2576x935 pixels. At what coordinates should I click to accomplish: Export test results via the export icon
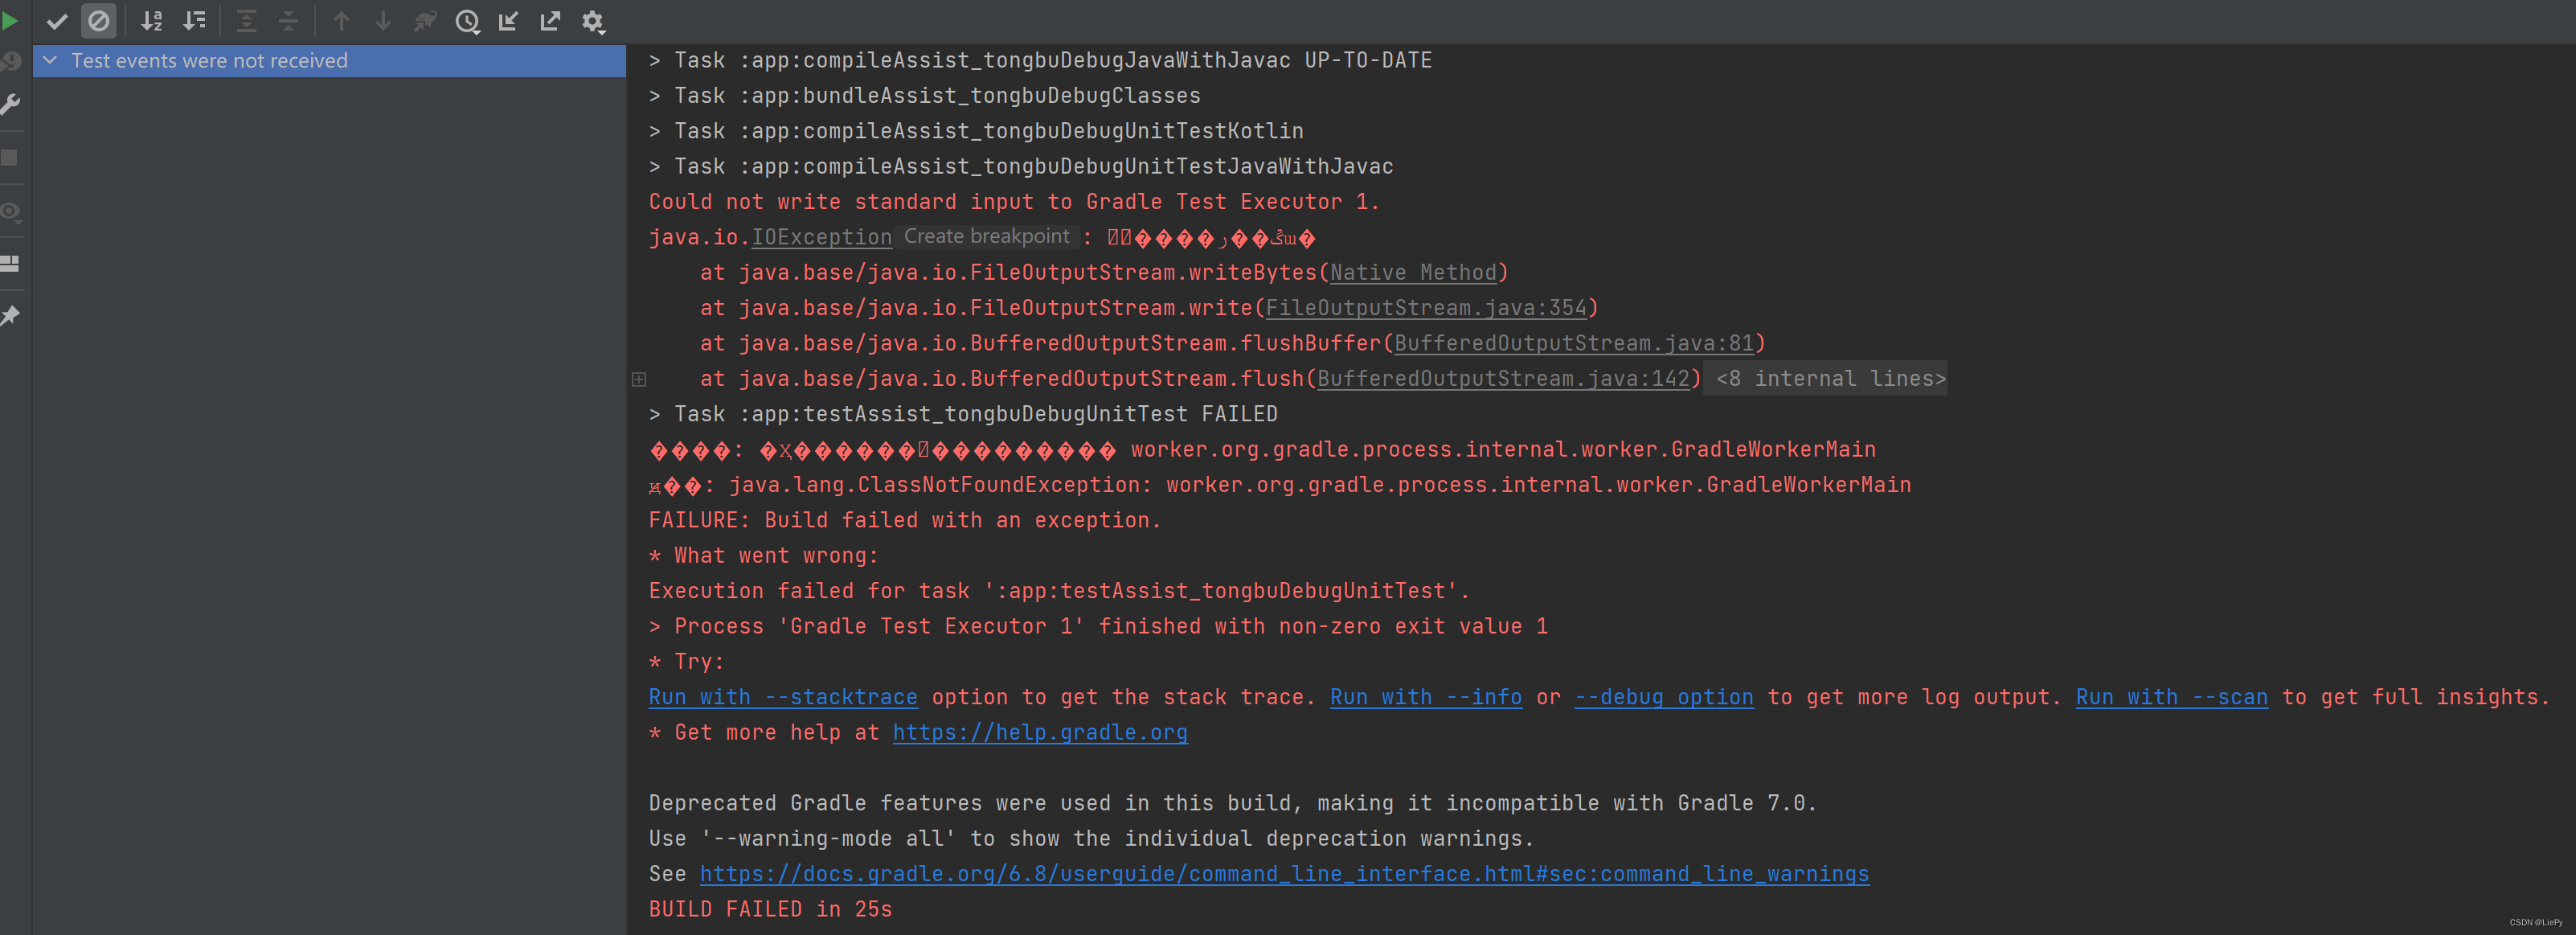(x=550, y=20)
